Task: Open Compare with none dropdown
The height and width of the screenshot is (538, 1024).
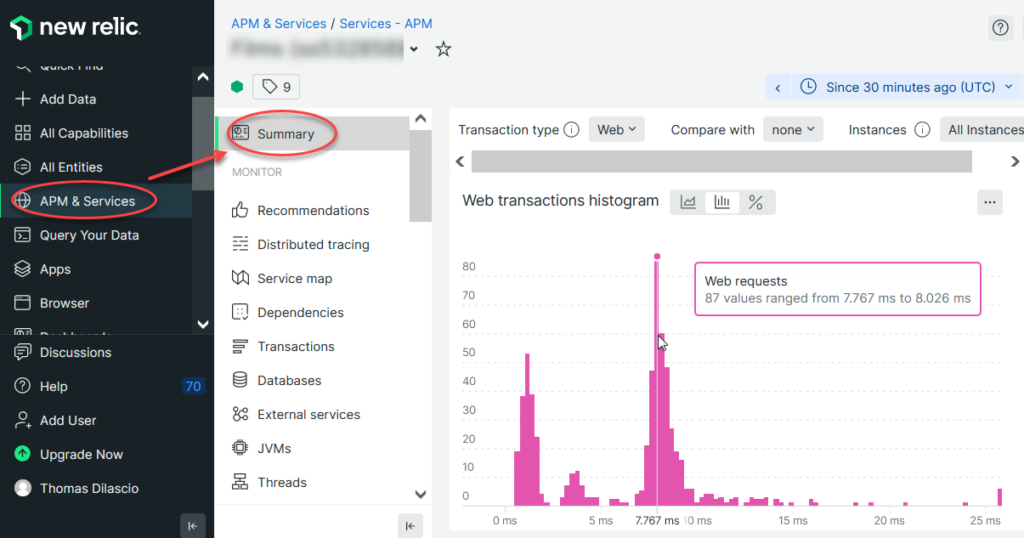Action: click(793, 130)
